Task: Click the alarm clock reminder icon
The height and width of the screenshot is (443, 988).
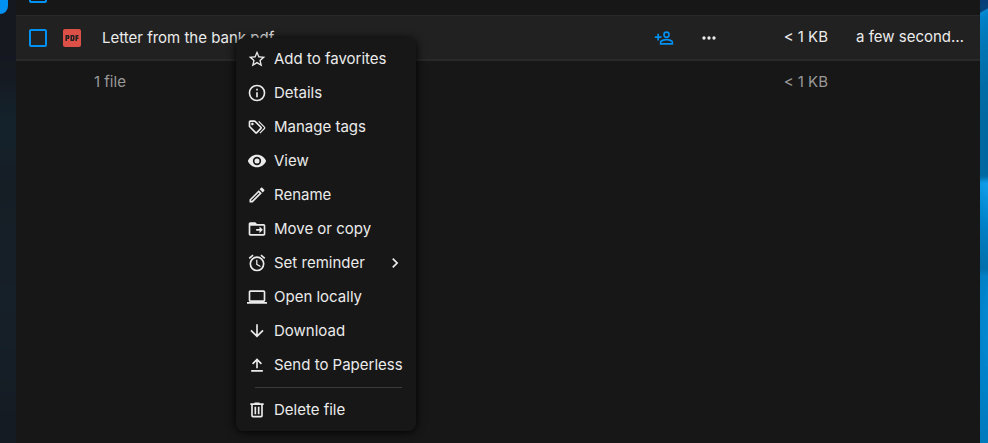Action: click(x=256, y=263)
